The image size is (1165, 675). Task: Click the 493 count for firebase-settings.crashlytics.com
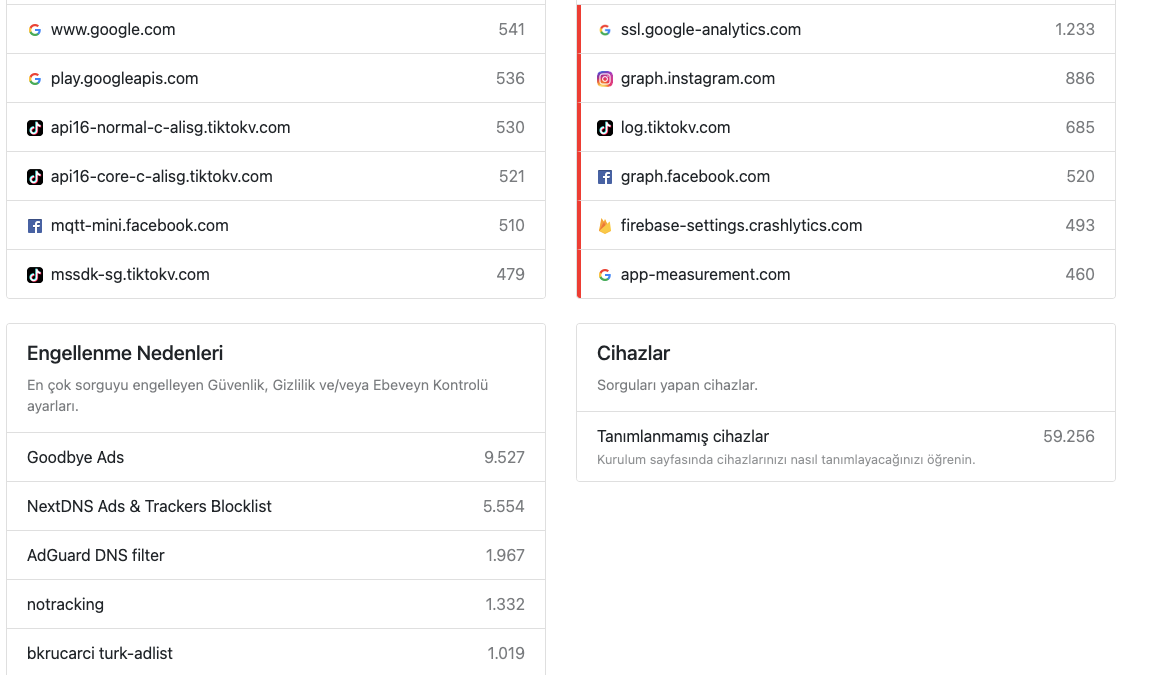(x=1080, y=226)
